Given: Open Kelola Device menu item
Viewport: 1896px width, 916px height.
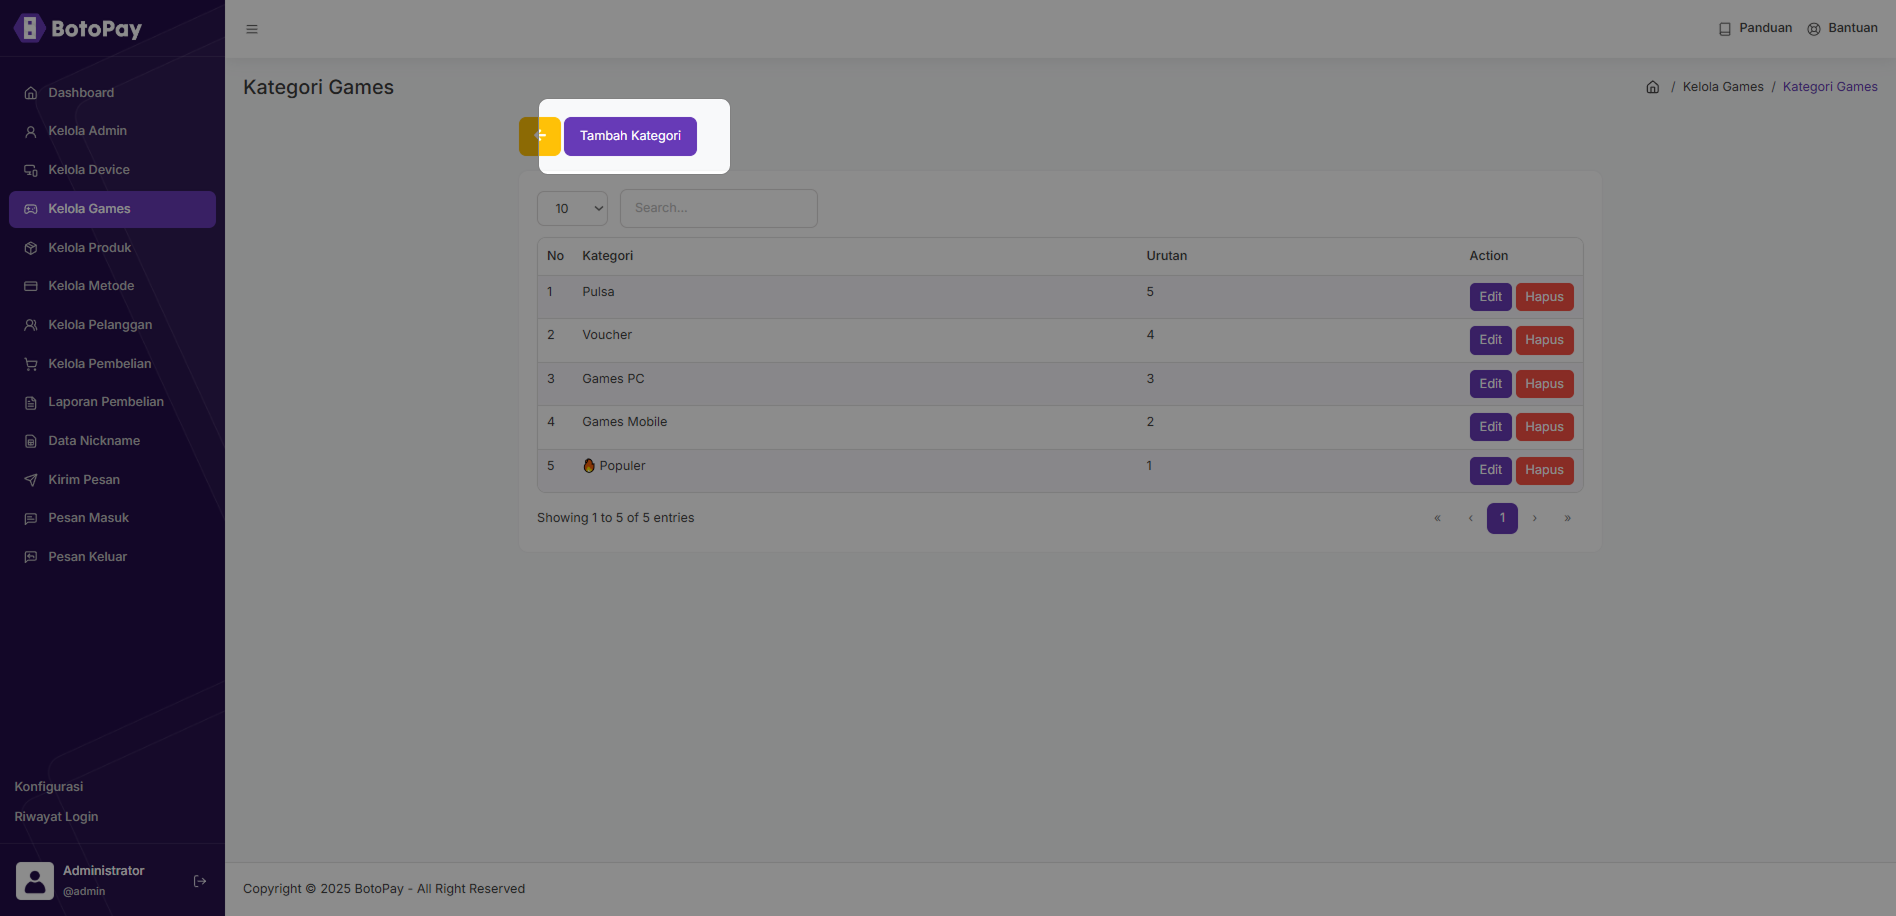Looking at the screenshot, I should pos(112,170).
